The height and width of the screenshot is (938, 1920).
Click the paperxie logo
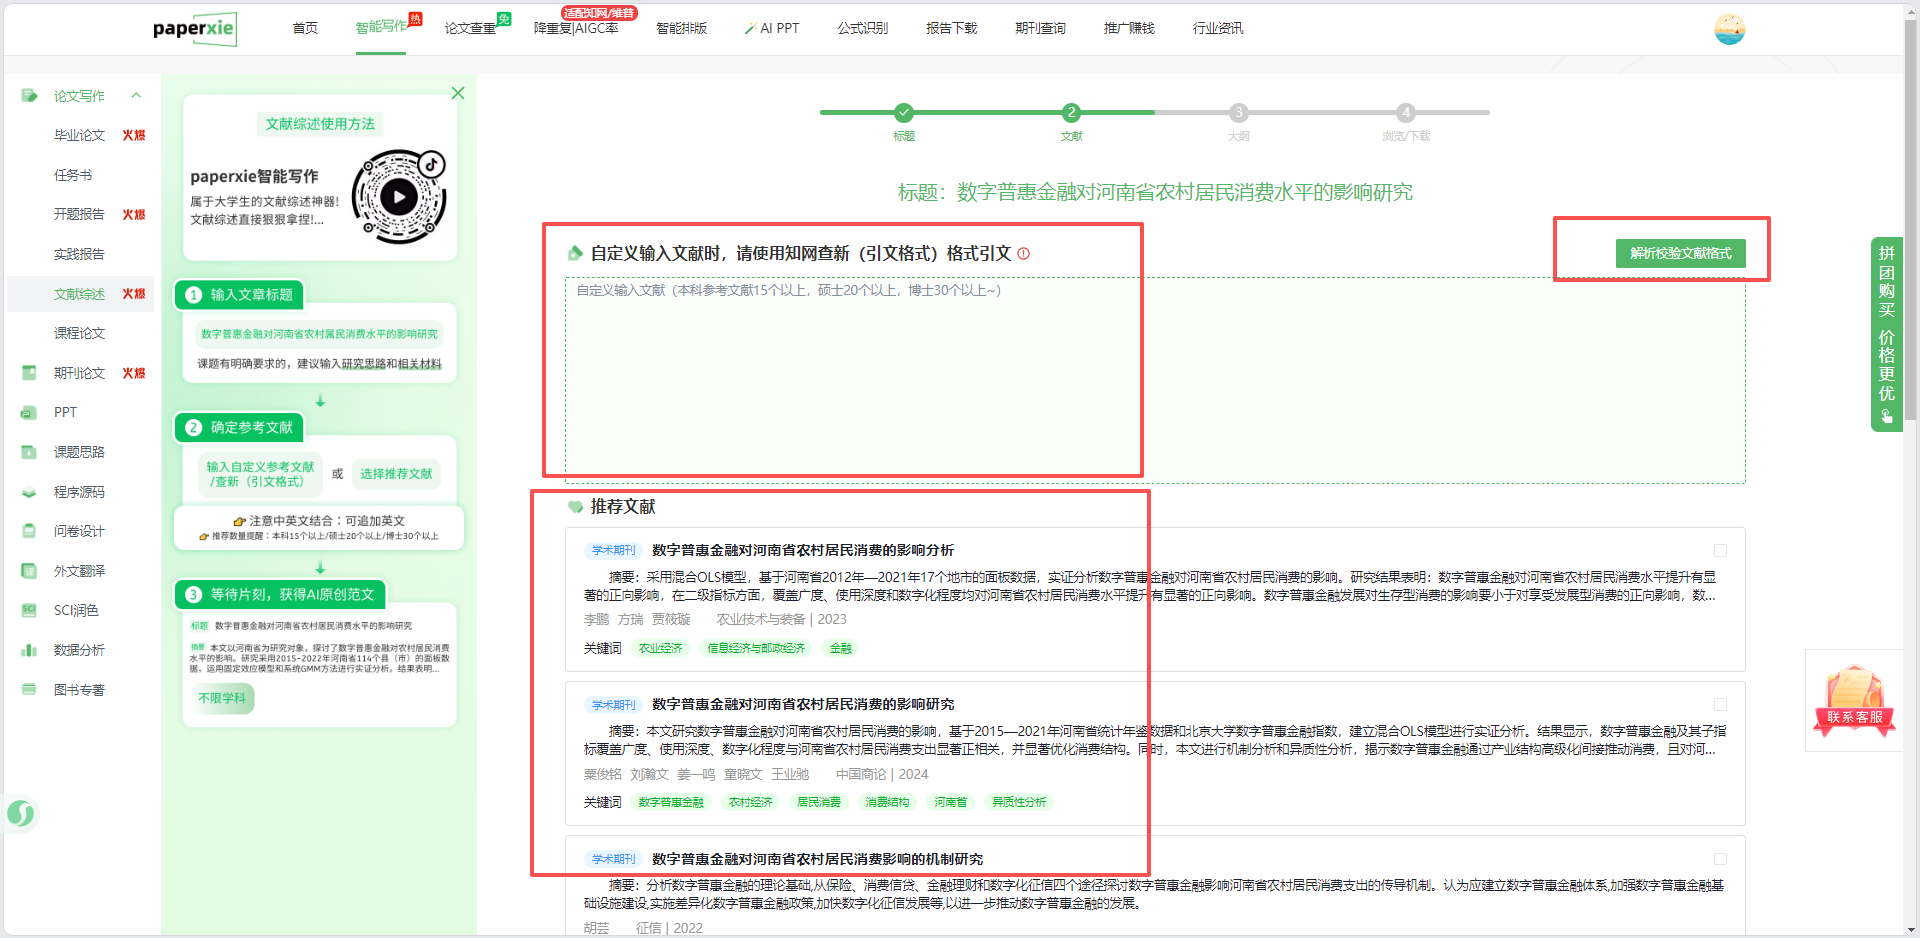point(194,29)
